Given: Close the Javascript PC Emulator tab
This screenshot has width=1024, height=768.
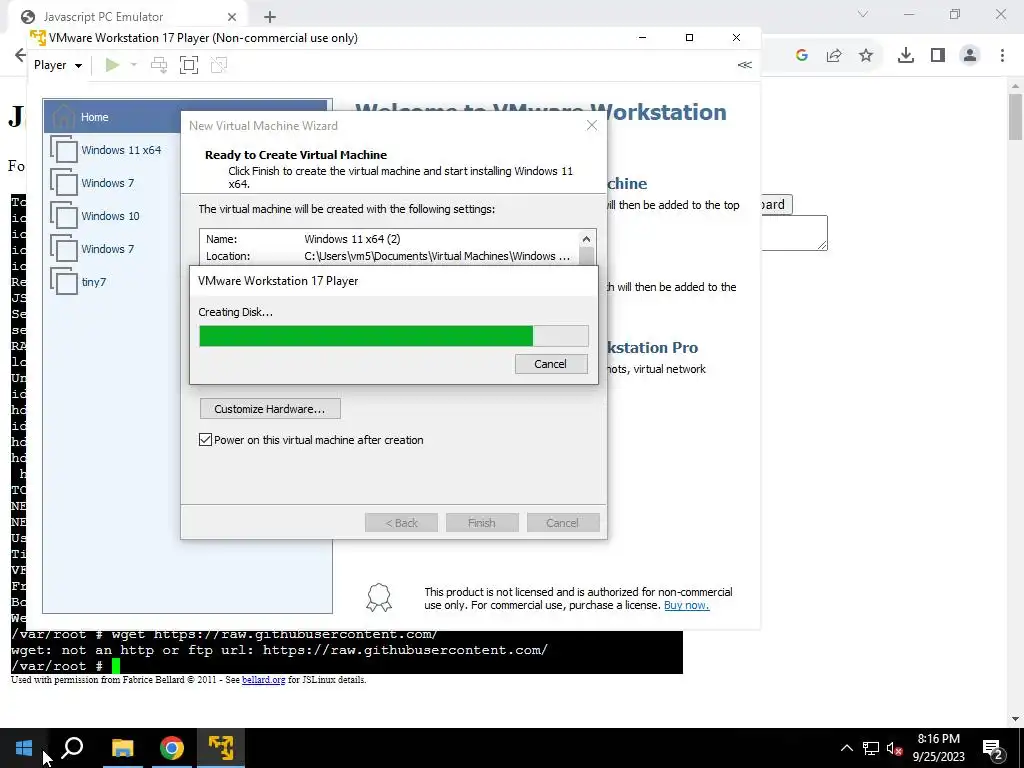Looking at the screenshot, I should pyautogui.click(x=232, y=17).
